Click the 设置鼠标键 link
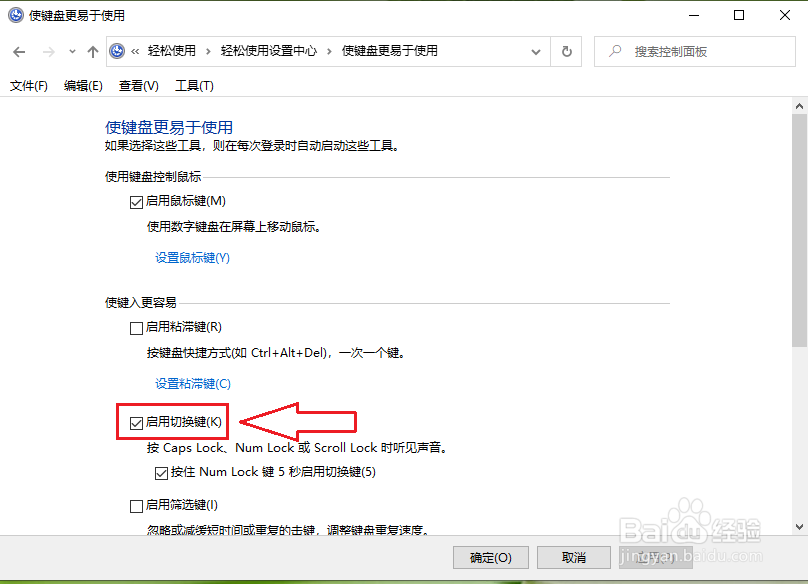Image resolution: width=808 pixels, height=584 pixels. pyautogui.click(x=192, y=258)
